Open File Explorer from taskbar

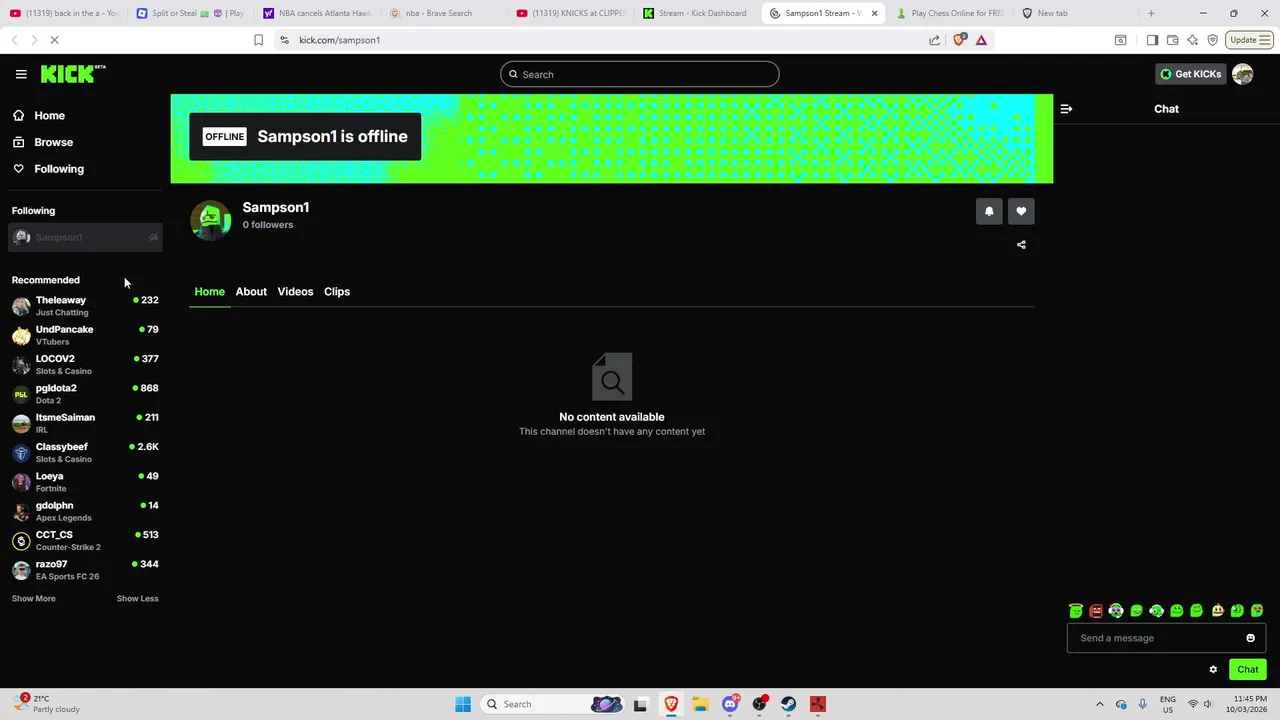click(700, 704)
